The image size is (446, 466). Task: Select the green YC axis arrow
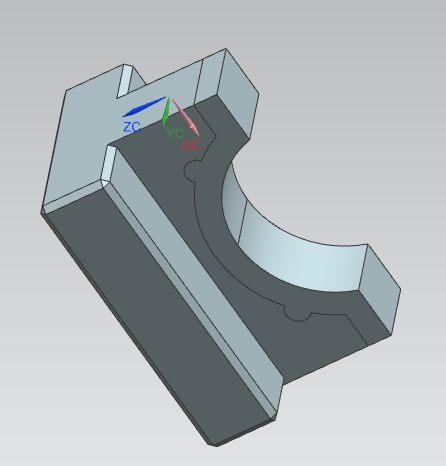(x=166, y=112)
